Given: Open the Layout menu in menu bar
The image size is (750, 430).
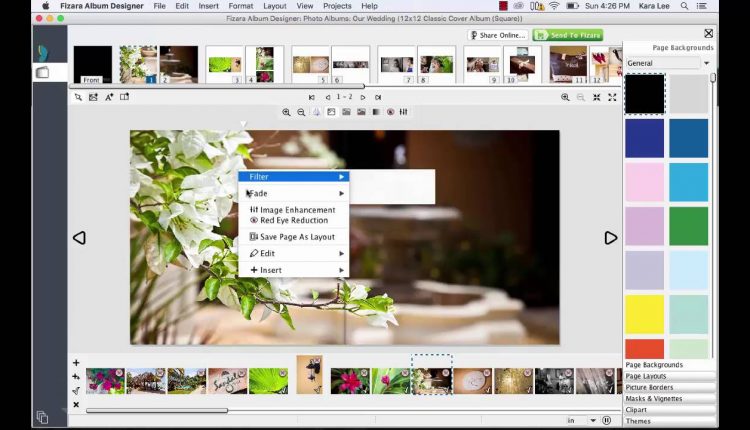Looking at the screenshot, I should coord(275,6).
